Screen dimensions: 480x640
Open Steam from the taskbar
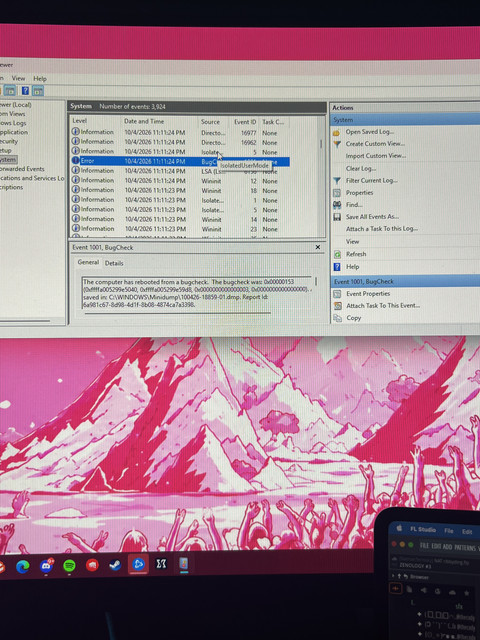click(x=115, y=565)
